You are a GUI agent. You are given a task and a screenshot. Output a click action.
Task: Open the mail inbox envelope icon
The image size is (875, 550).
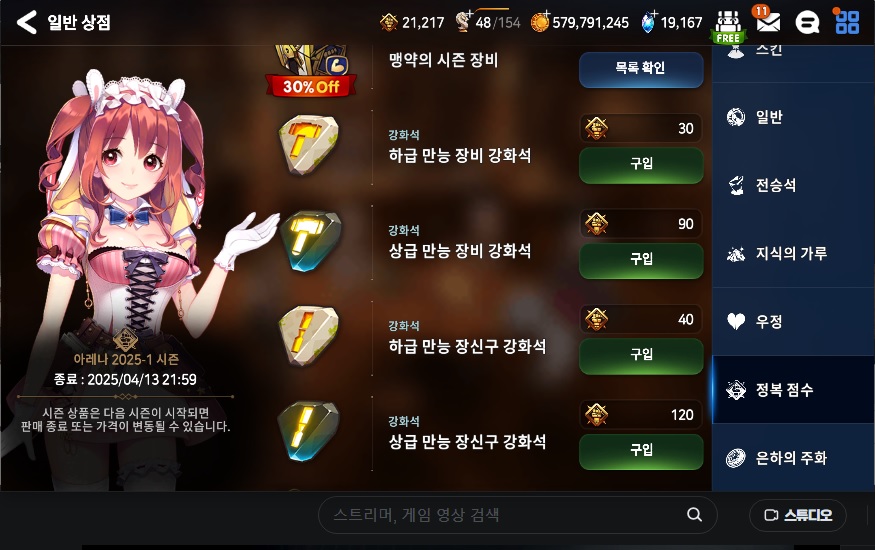coord(767,22)
